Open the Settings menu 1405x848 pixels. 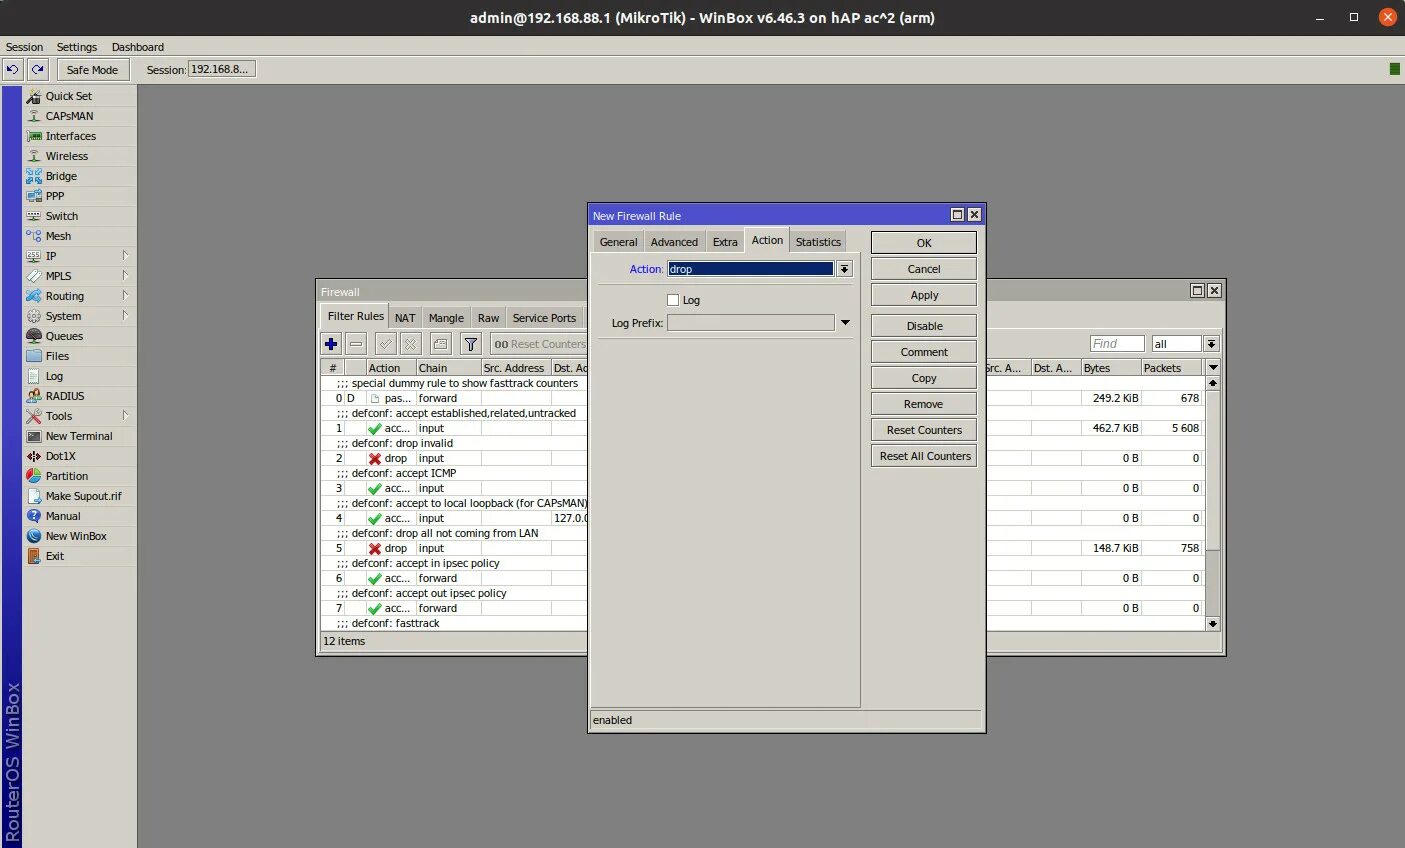pos(77,47)
